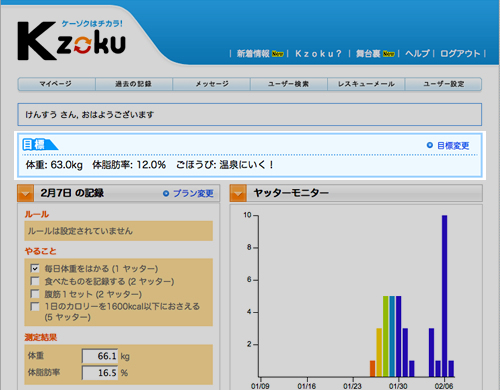This screenshot has height=390, width=500.
Task: Click the tallest blue bar in chart
Action: (444, 296)
